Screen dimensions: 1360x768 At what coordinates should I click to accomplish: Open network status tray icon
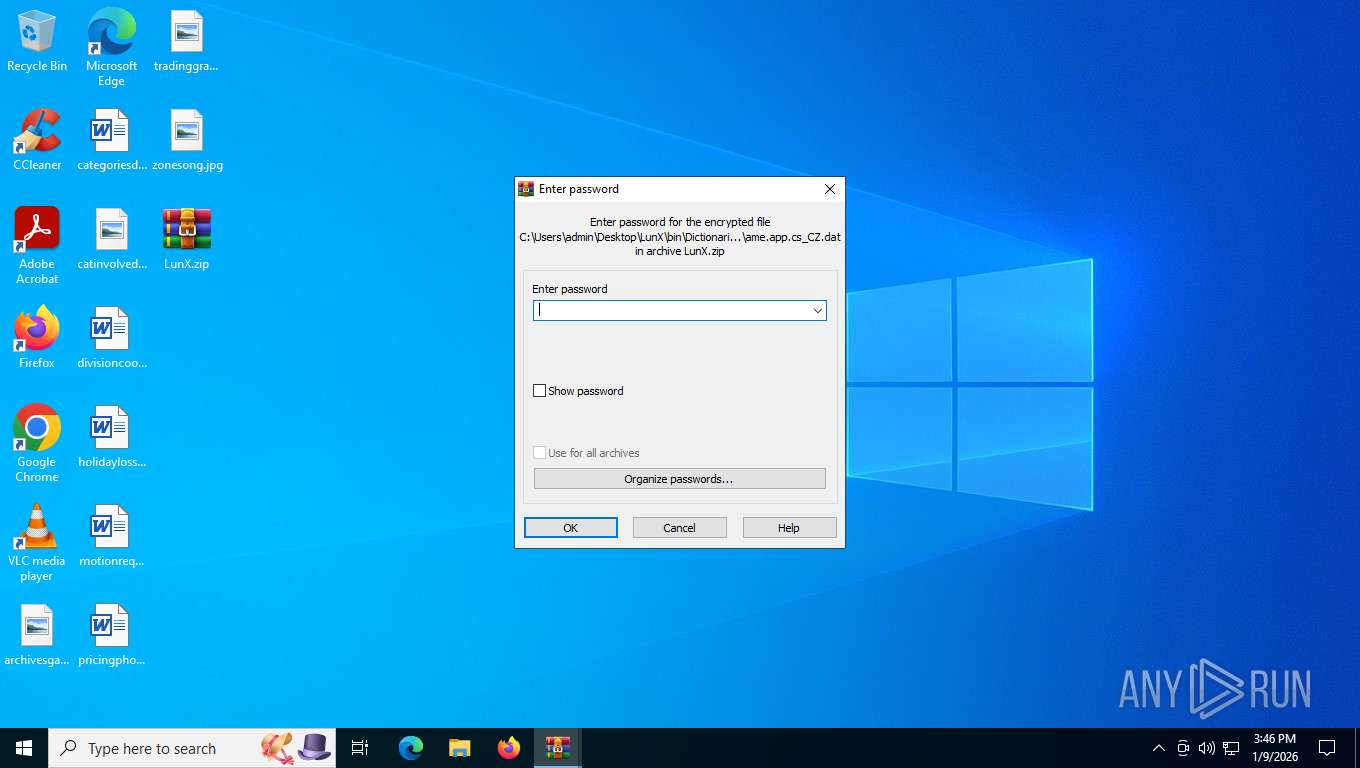[1231, 748]
